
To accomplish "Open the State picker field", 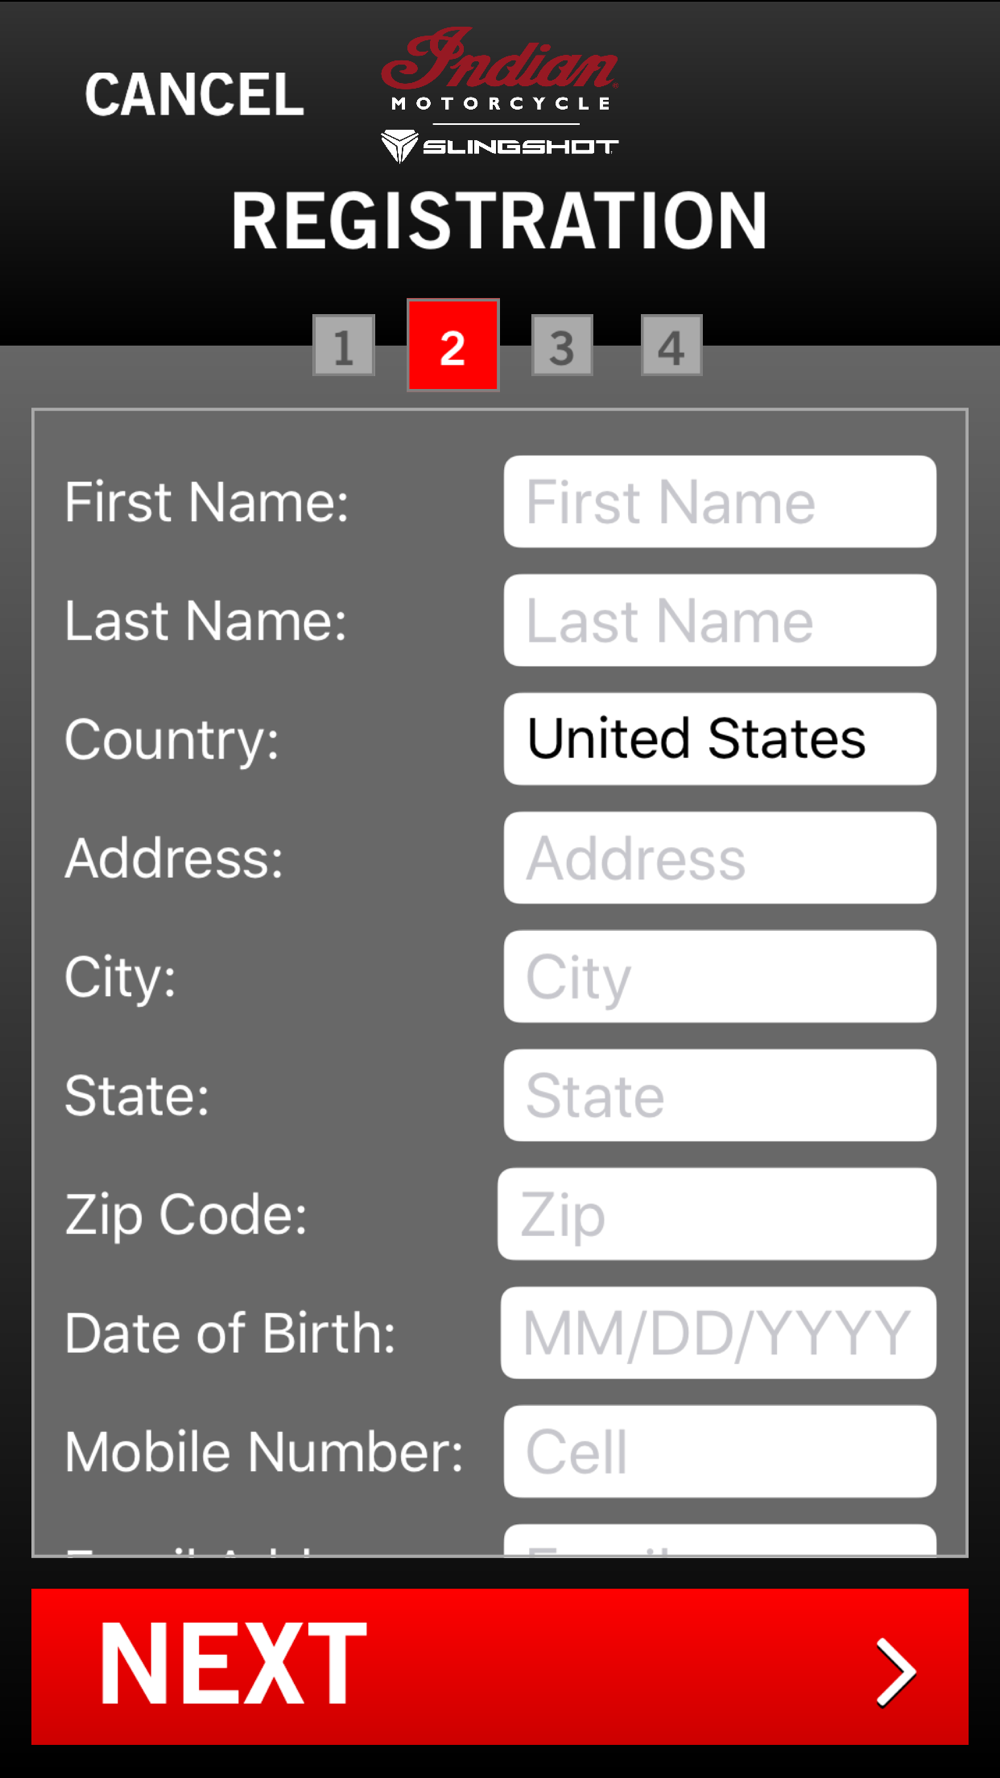I will pos(720,1096).
